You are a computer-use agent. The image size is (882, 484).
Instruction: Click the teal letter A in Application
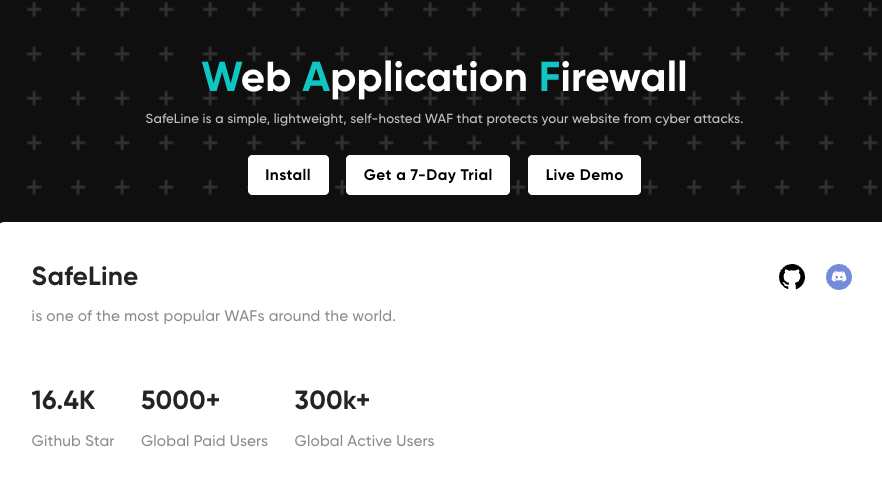pos(316,78)
